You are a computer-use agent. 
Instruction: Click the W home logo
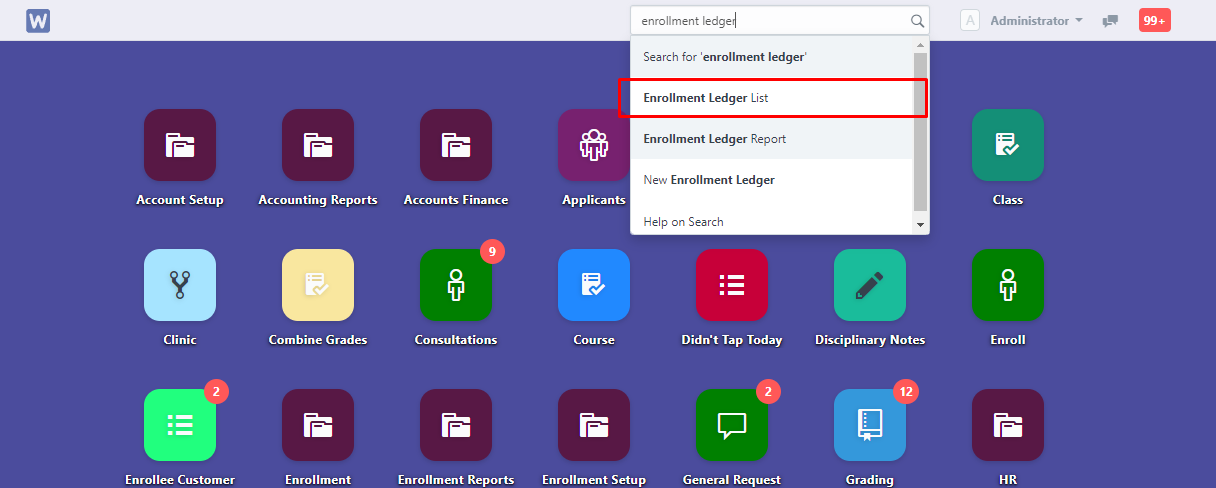(38, 20)
